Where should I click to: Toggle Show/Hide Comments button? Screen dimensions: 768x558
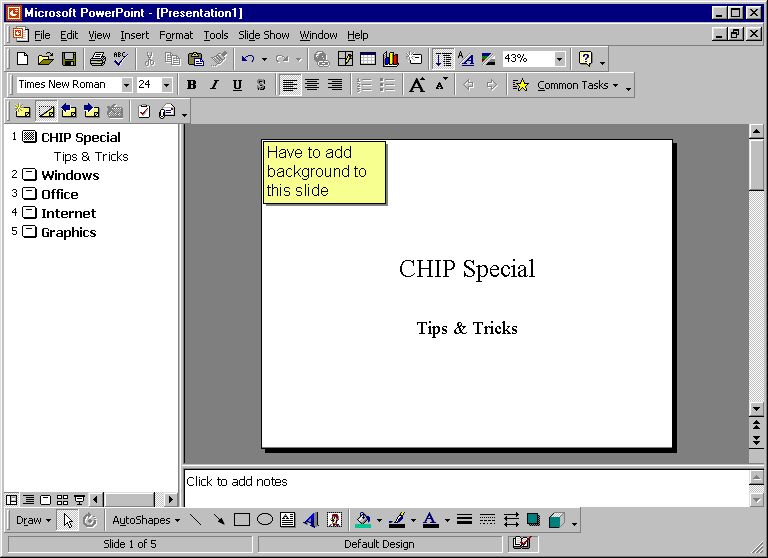[46, 112]
